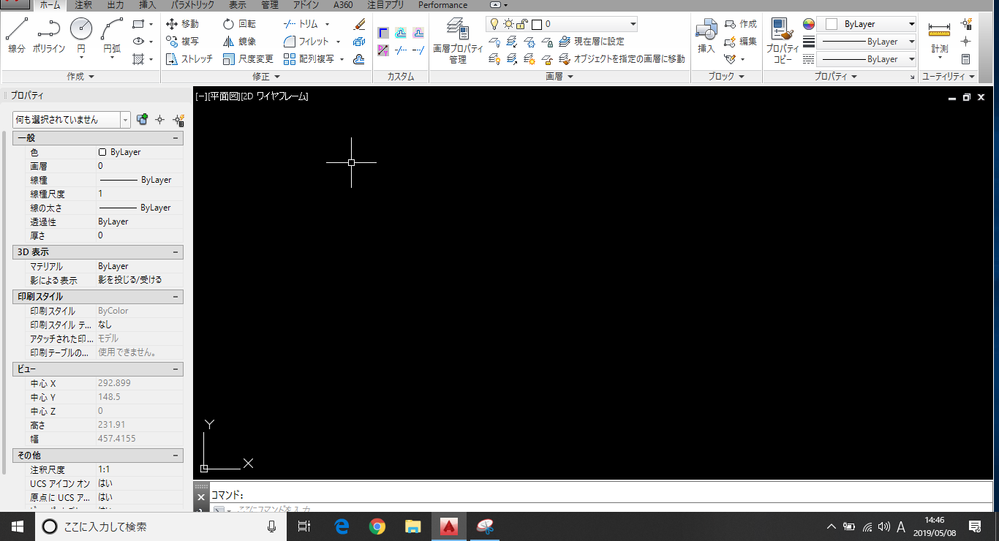Click the トリム (Trim) tool

[301, 24]
